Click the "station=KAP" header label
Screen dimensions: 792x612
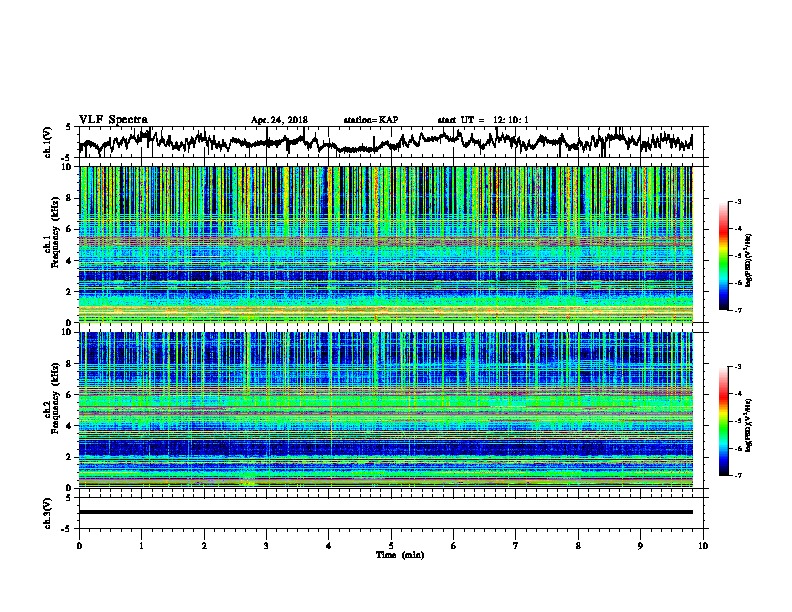pyautogui.click(x=371, y=120)
